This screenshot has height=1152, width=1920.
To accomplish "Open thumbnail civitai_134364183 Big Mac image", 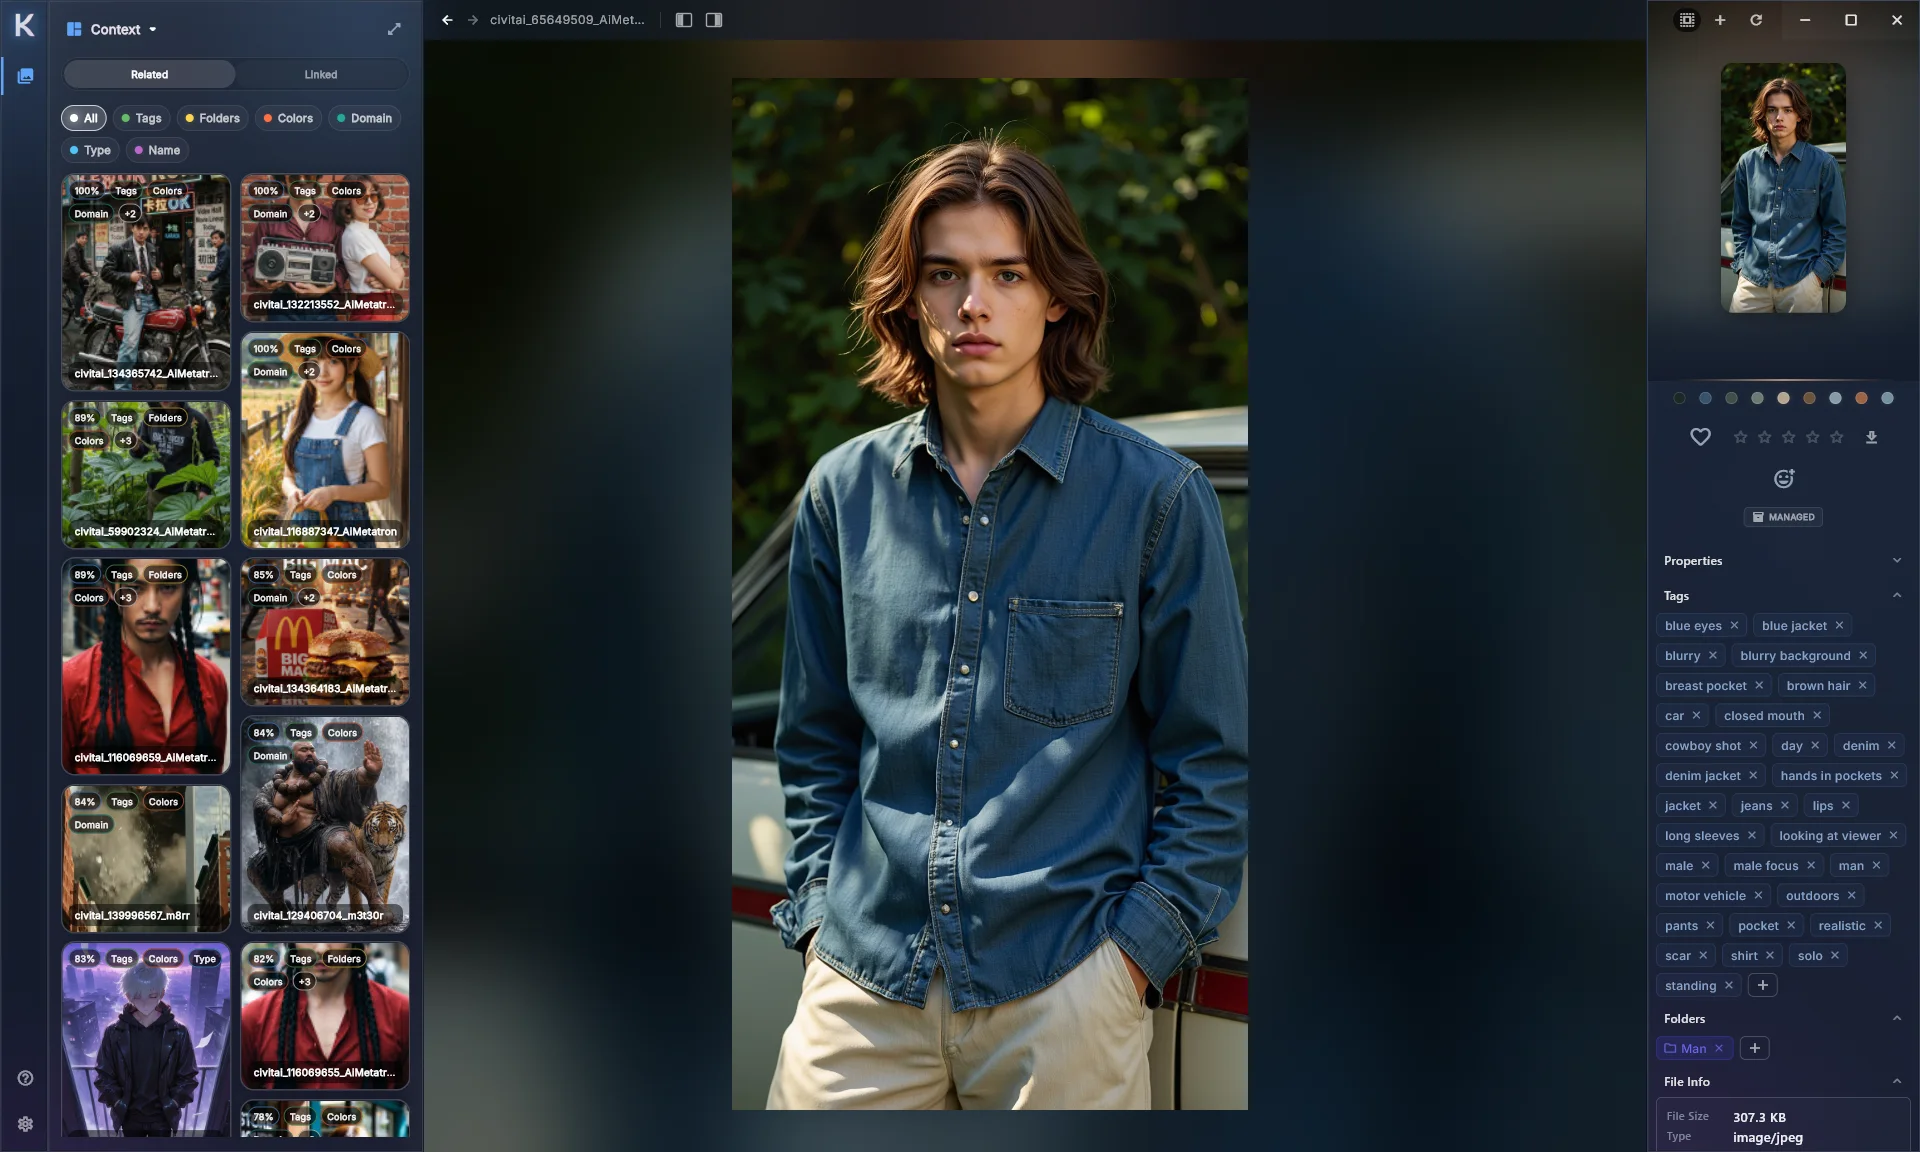I will click(325, 632).
